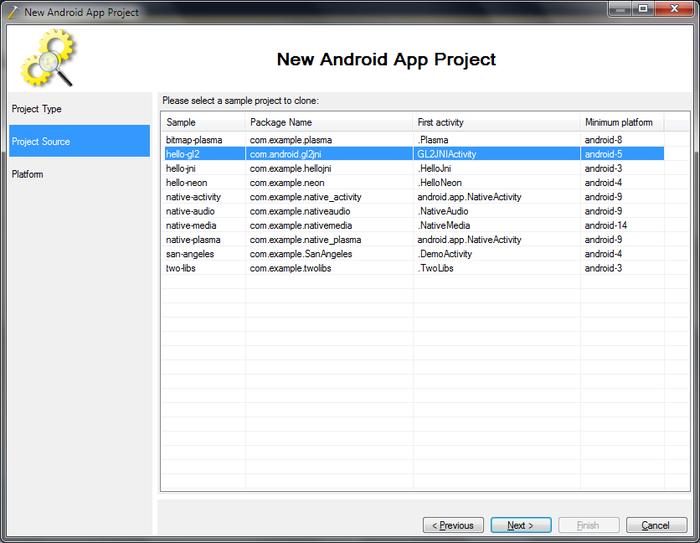Click the .TwoLibs activity cell
The image size is (700, 543).
click(435, 268)
